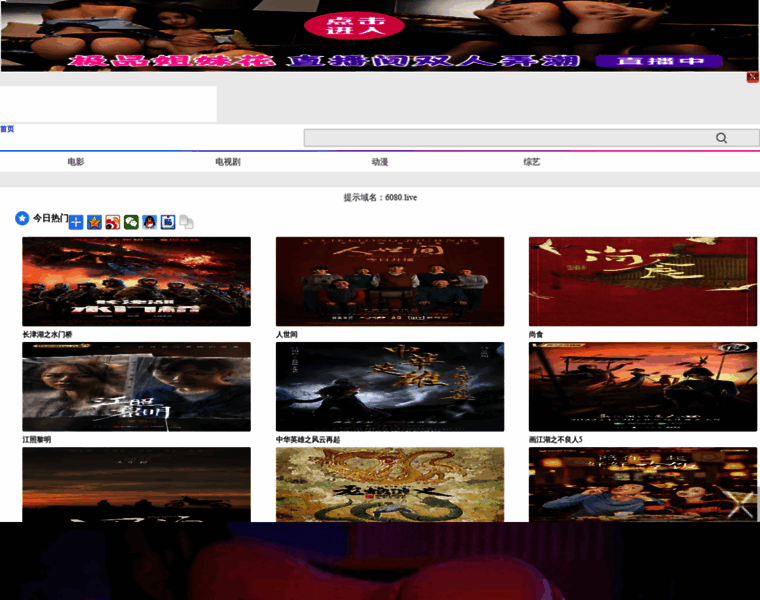The height and width of the screenshot is (600, 760).
Task: Share to Sina Weibo icon
Action: tap(112, 222)
